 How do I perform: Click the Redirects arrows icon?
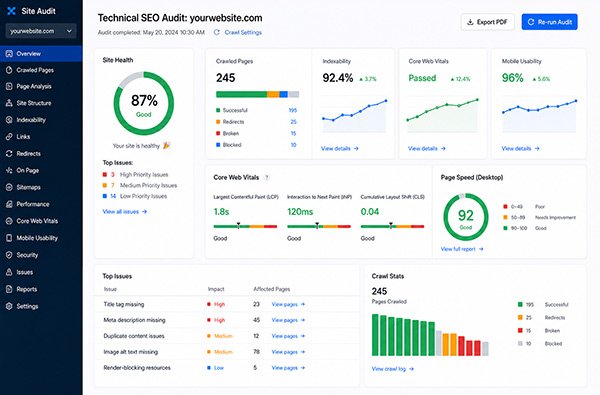9,153
